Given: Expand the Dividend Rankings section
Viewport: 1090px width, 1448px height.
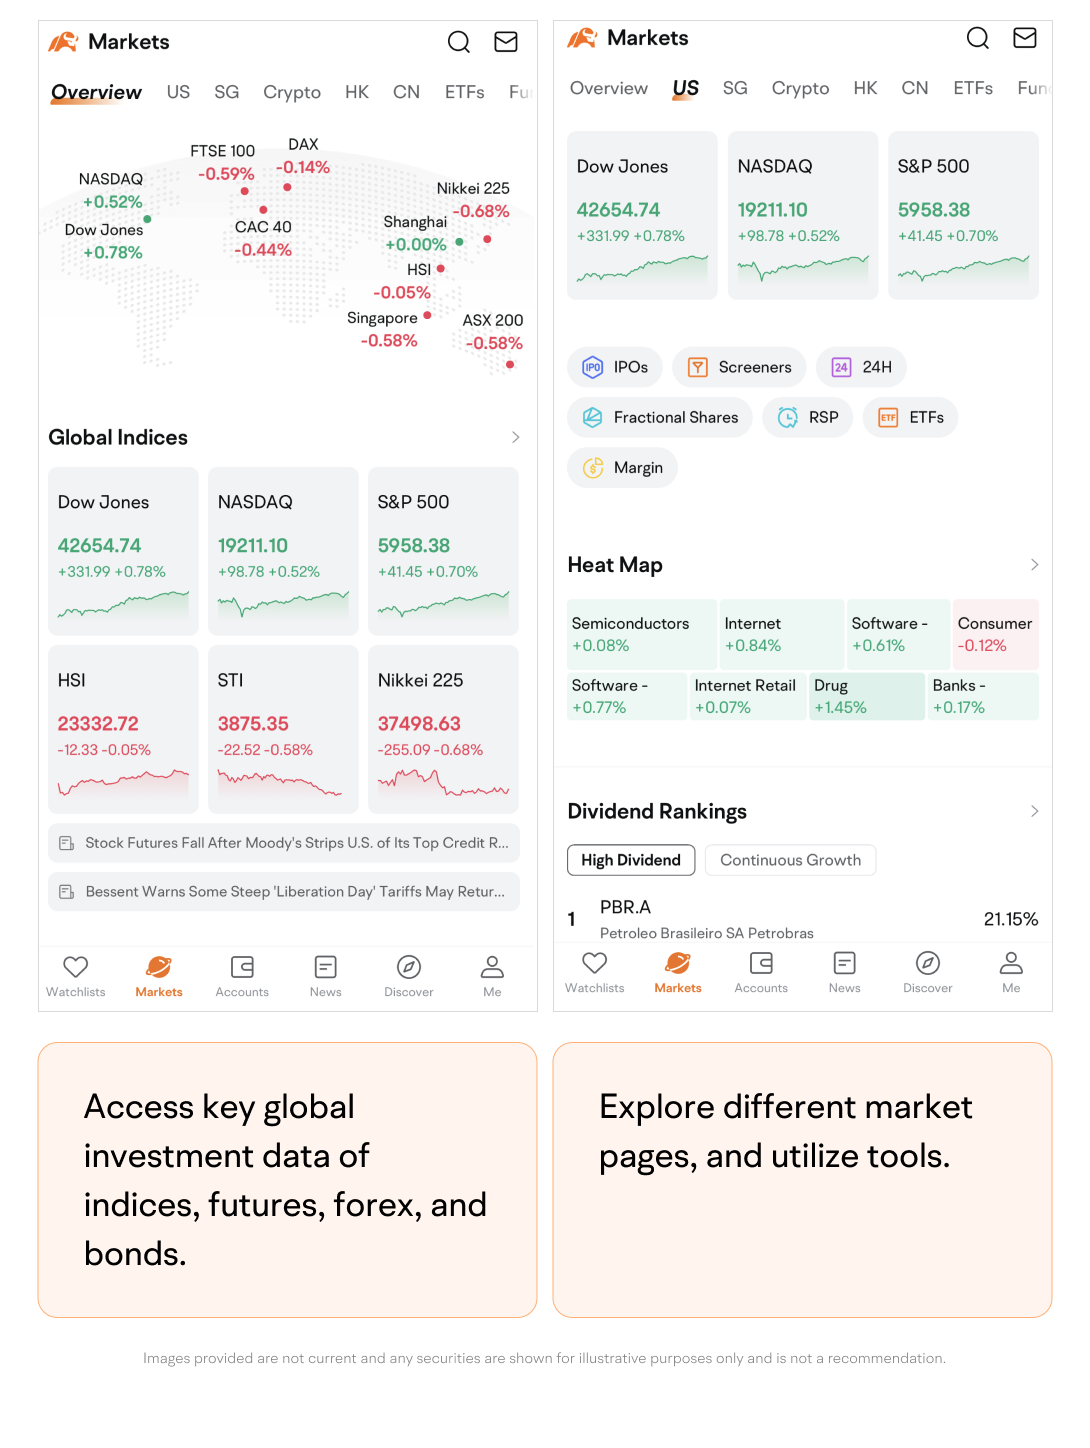Looking at the screenshot, I should coord(1034,811).
